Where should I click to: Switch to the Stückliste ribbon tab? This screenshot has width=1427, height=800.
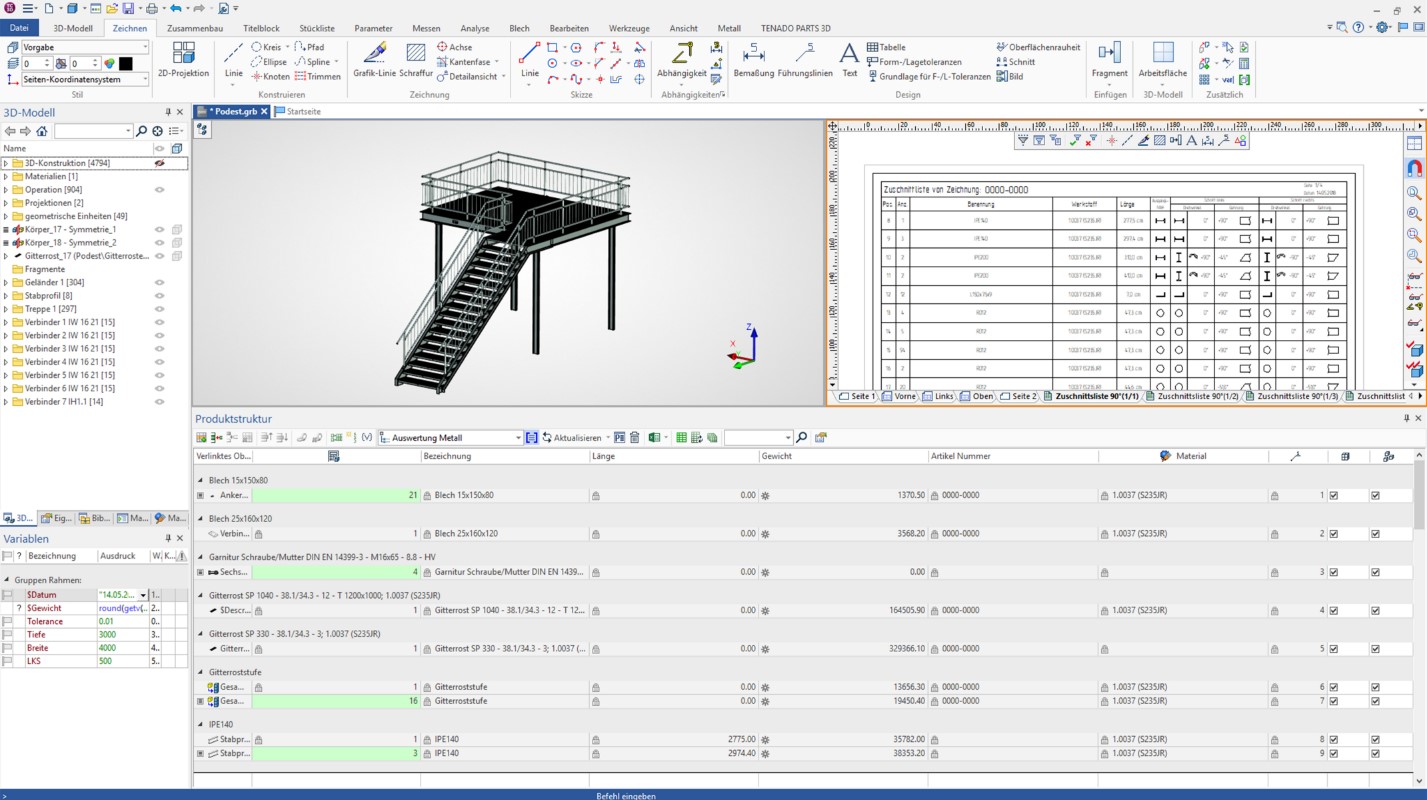[317, 28]
